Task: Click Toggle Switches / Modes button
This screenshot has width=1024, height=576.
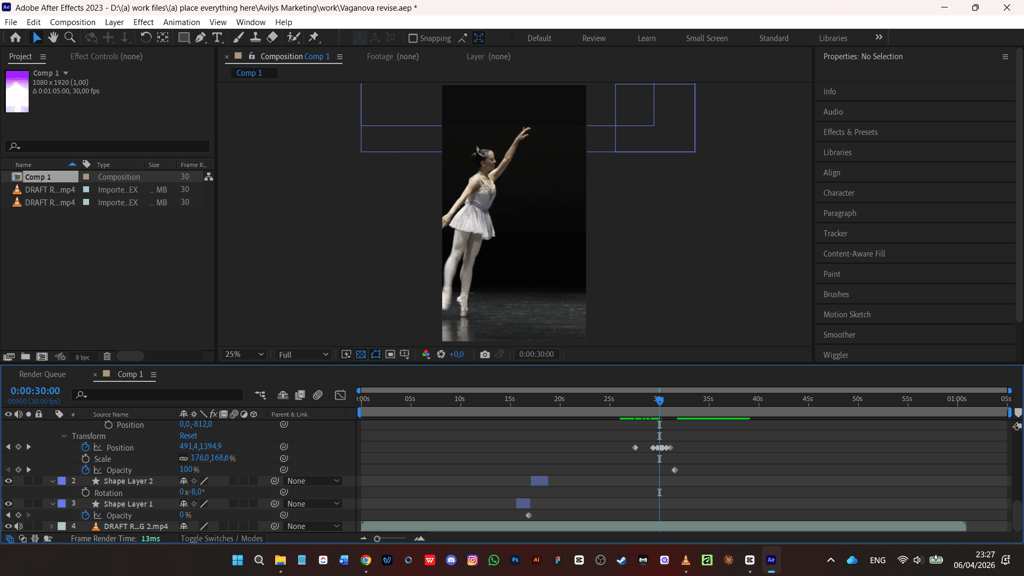Action: [x=221, y=539]
